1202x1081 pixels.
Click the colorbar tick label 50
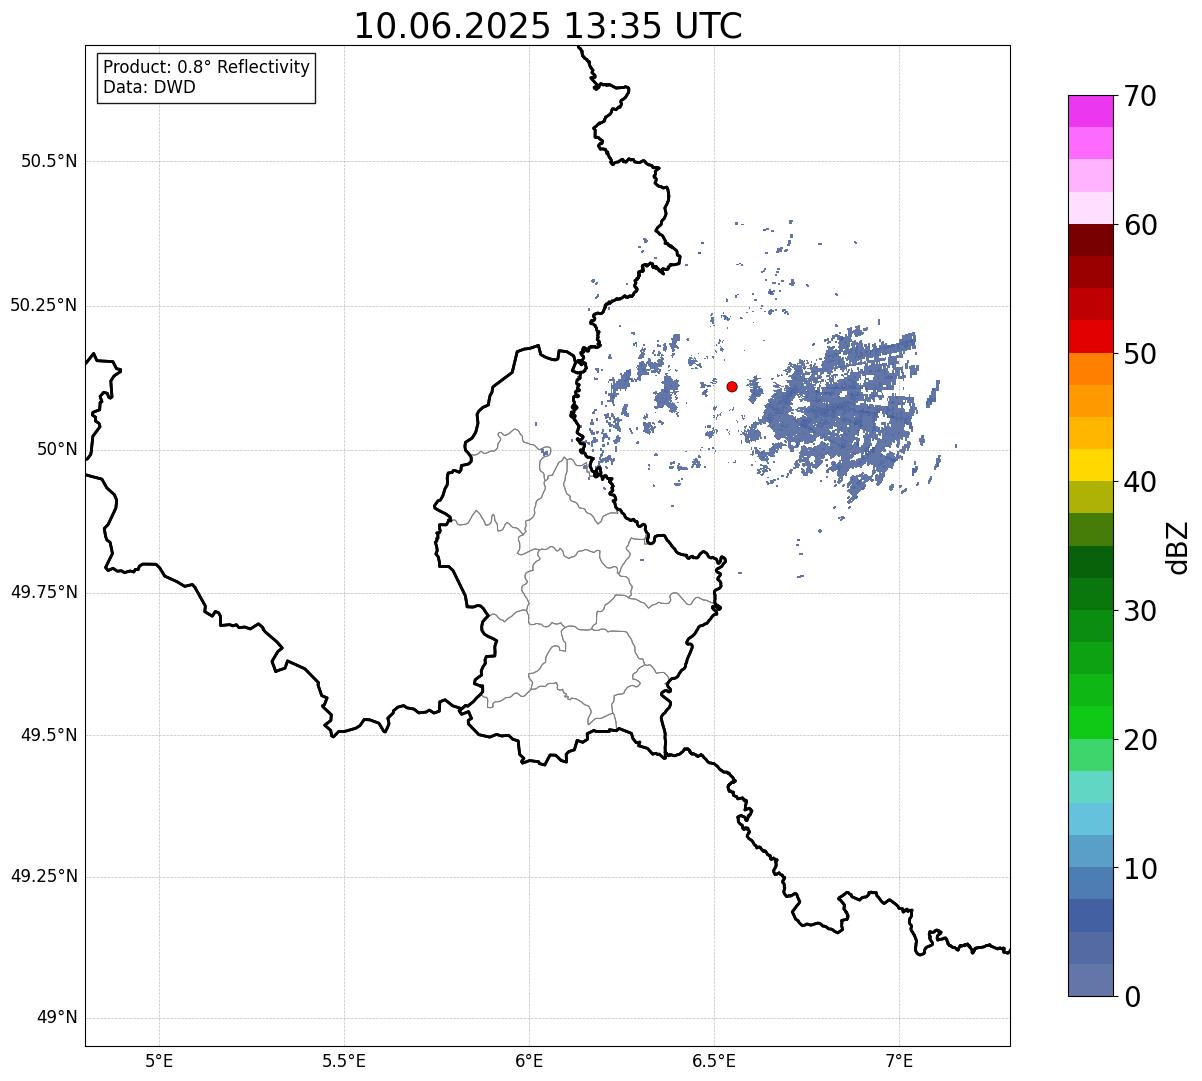point(1139,354)
